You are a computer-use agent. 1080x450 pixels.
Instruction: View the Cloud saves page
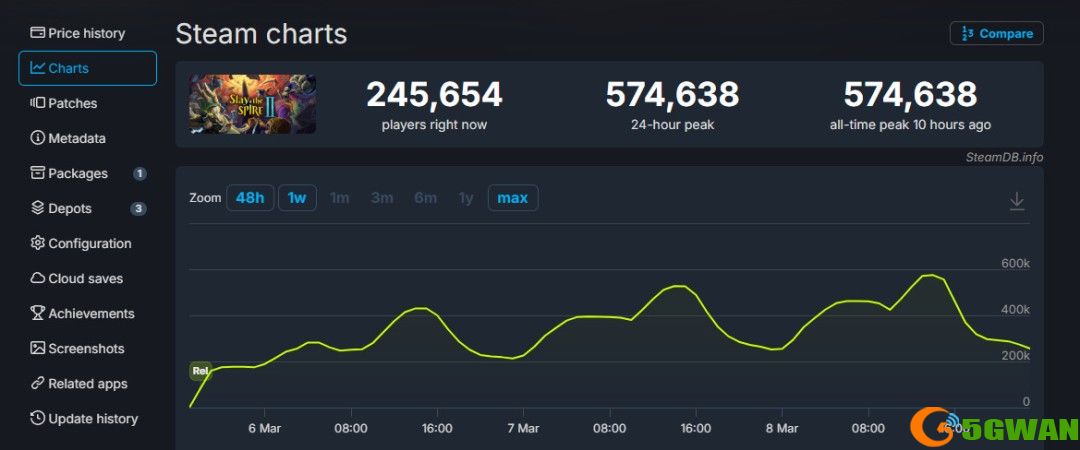[87, 278]
